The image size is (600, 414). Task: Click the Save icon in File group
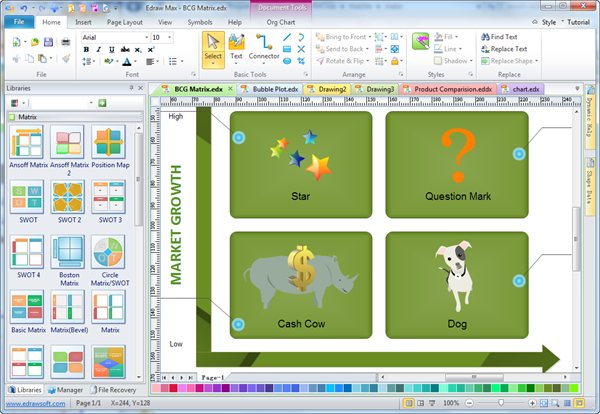[x=49, y=42]
